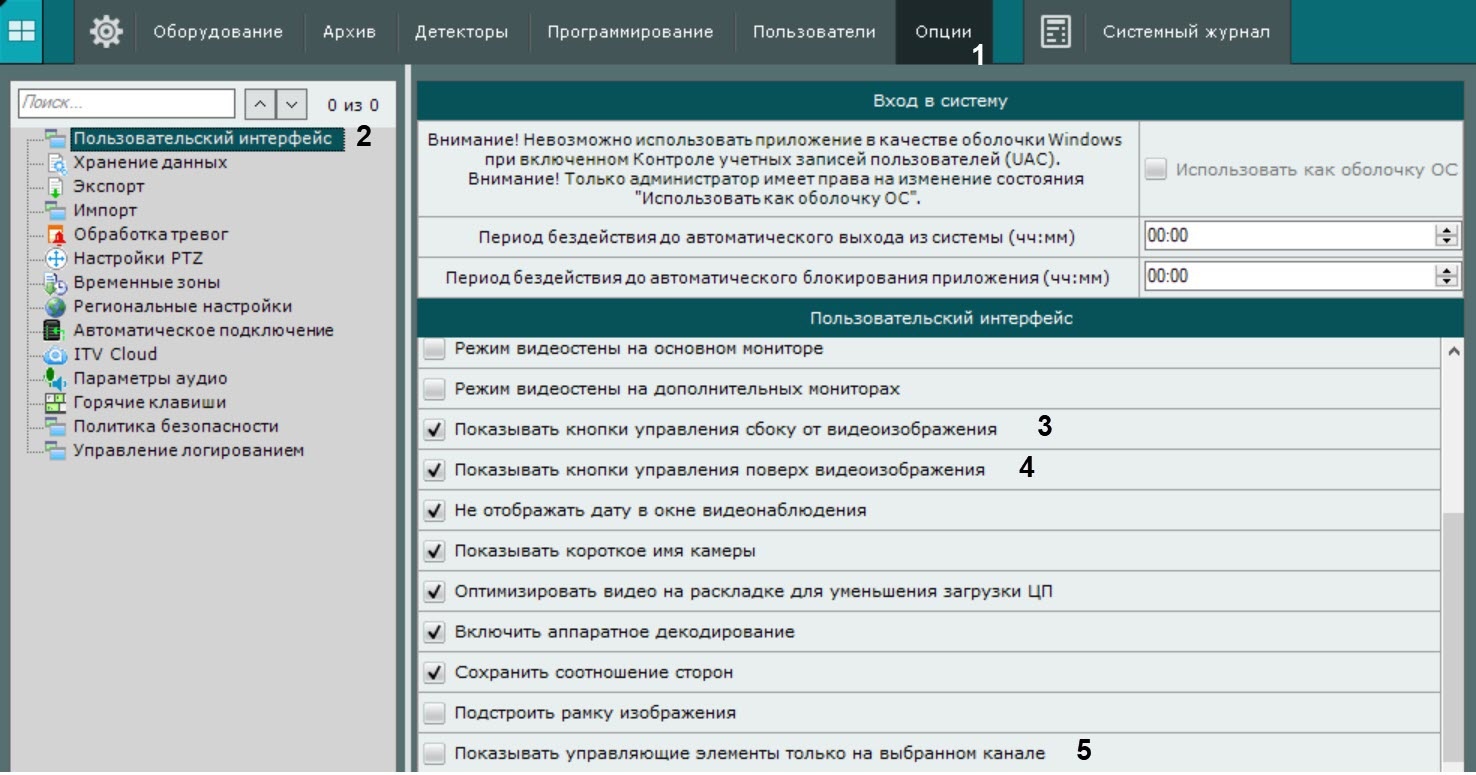Enable Режим видеостены на основном мониторе checkbox
The width and height of the screenshot is (1476, 775).
434,349
